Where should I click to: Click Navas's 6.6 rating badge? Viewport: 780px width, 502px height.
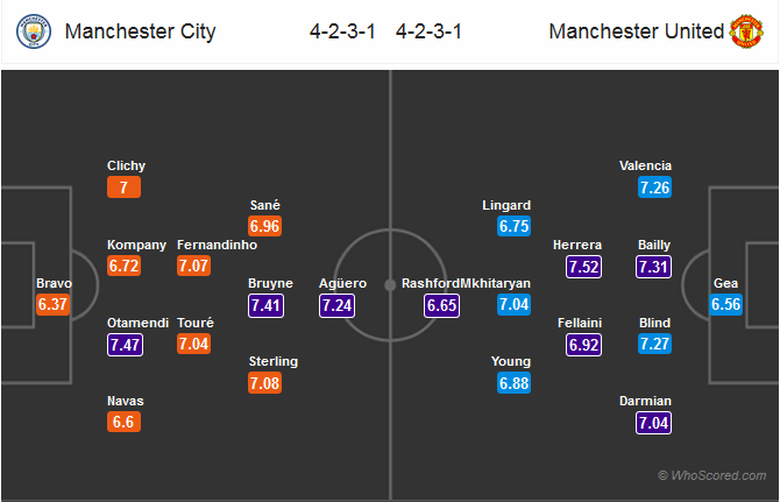(125, 422)
